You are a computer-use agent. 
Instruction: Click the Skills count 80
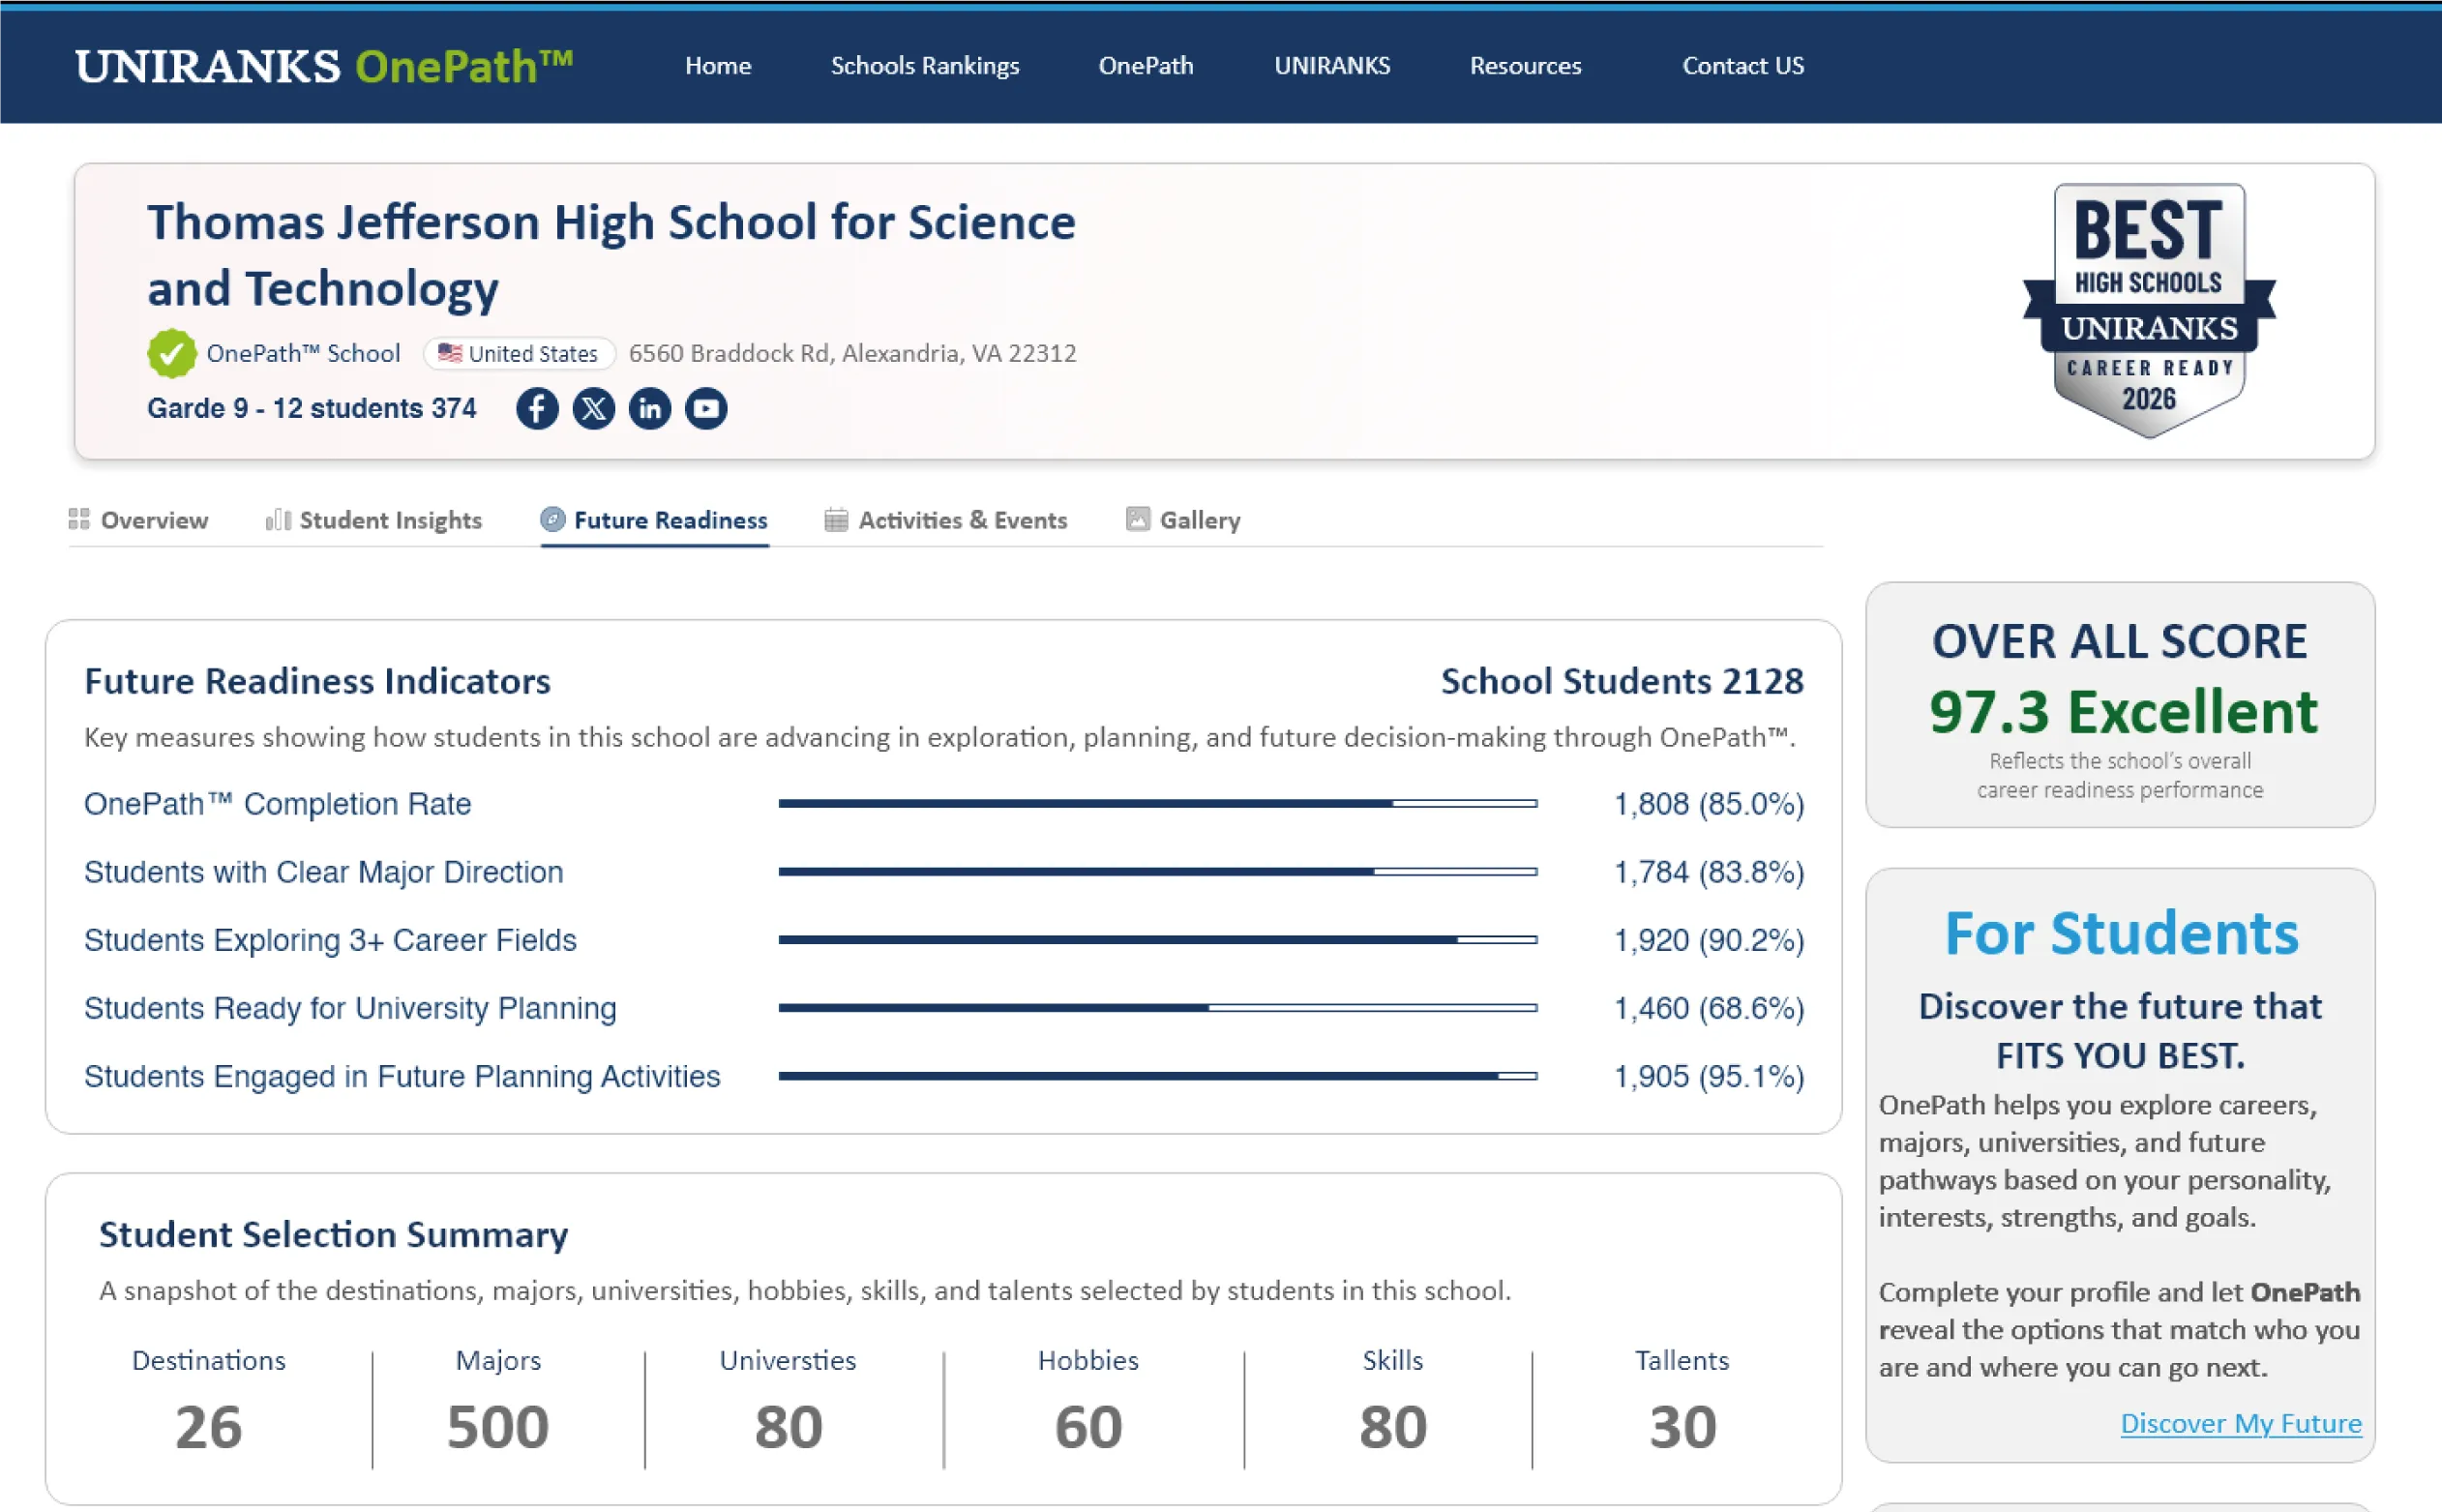click(x=1393, y=1426)
